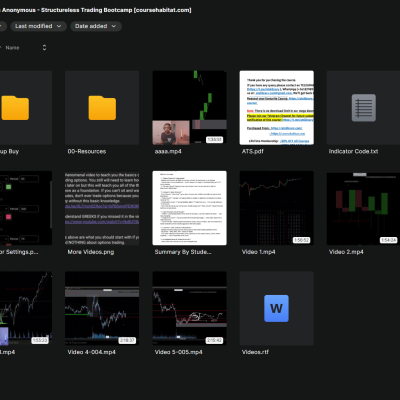
Task: Open the indicator Settings image thumbnail
Action: pyautogui.click(x=26, y=208)
